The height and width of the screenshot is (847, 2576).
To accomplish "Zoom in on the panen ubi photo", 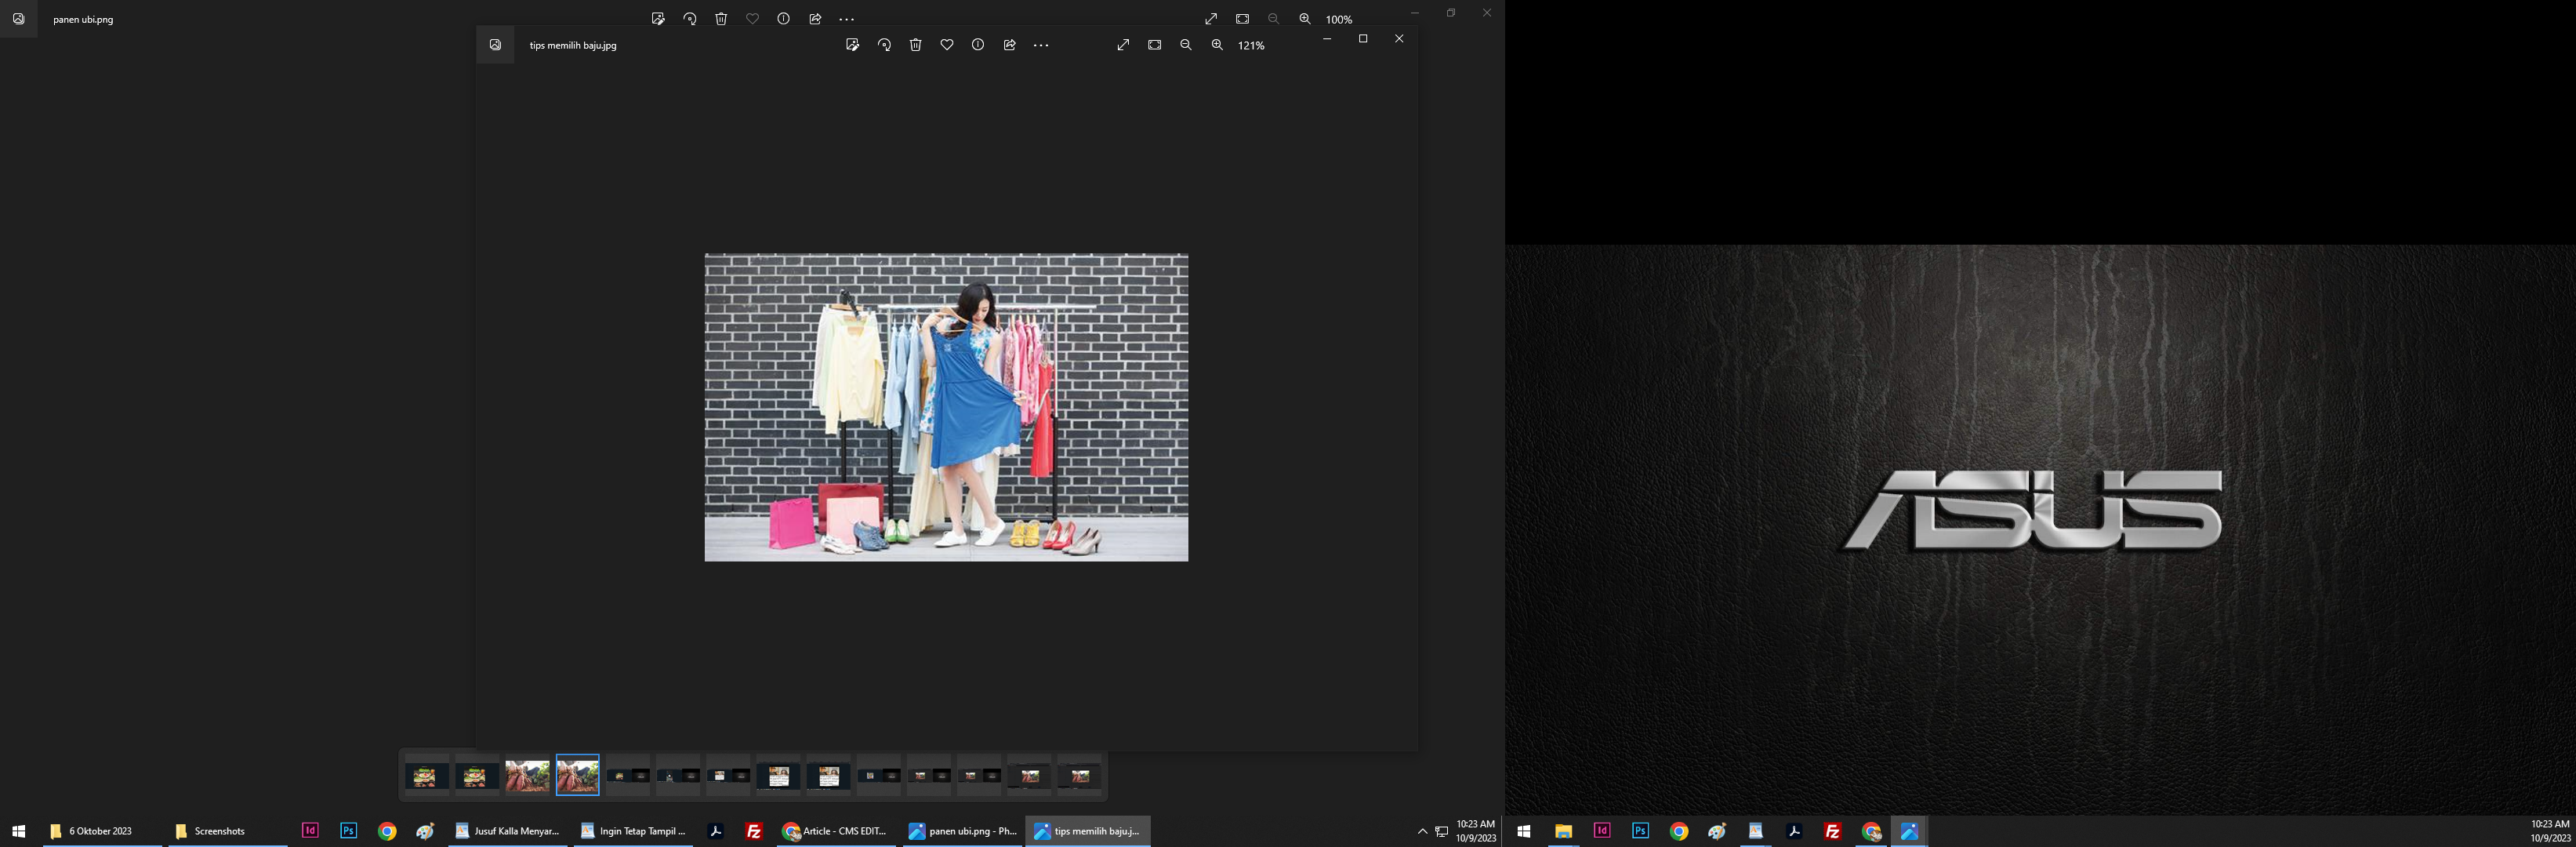I will click(x=1305, y=19).
